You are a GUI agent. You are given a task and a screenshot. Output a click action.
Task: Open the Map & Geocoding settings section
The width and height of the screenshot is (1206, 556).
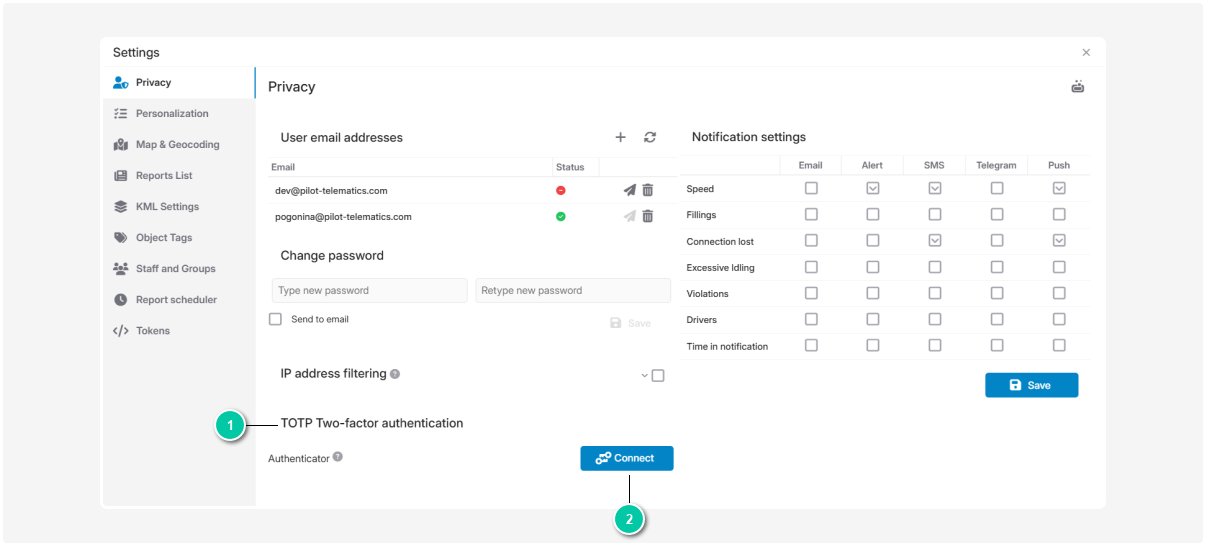click(x=177, y=145)
